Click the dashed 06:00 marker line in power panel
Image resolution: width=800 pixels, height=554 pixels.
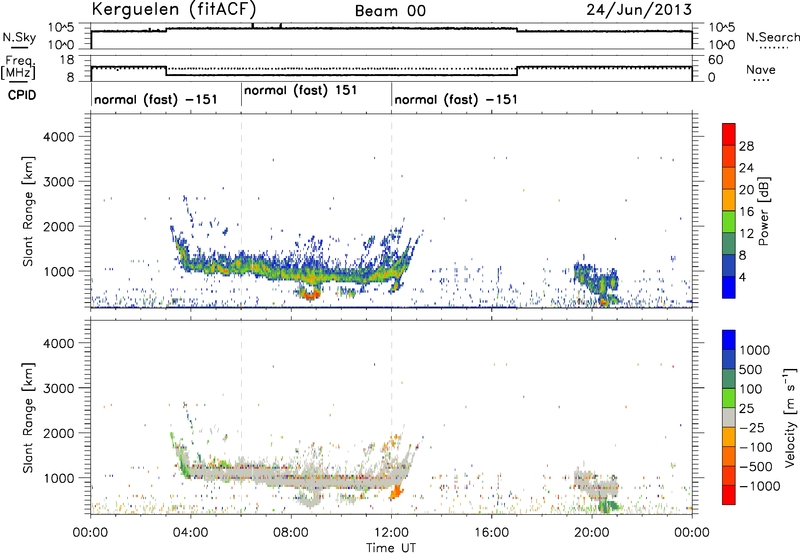tap(241, 211)
